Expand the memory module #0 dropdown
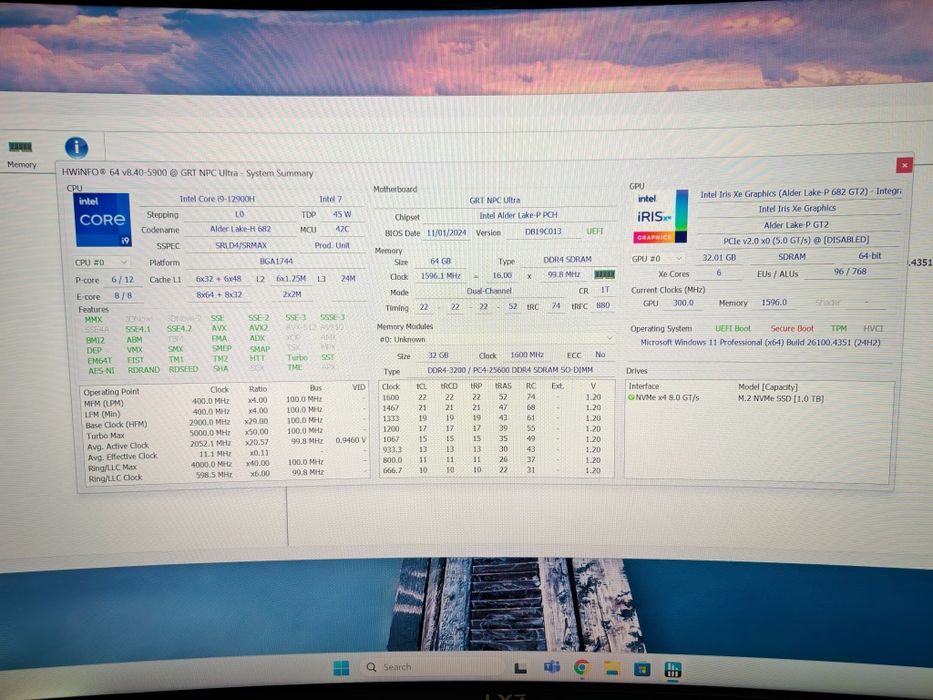 tap(496, 339)
